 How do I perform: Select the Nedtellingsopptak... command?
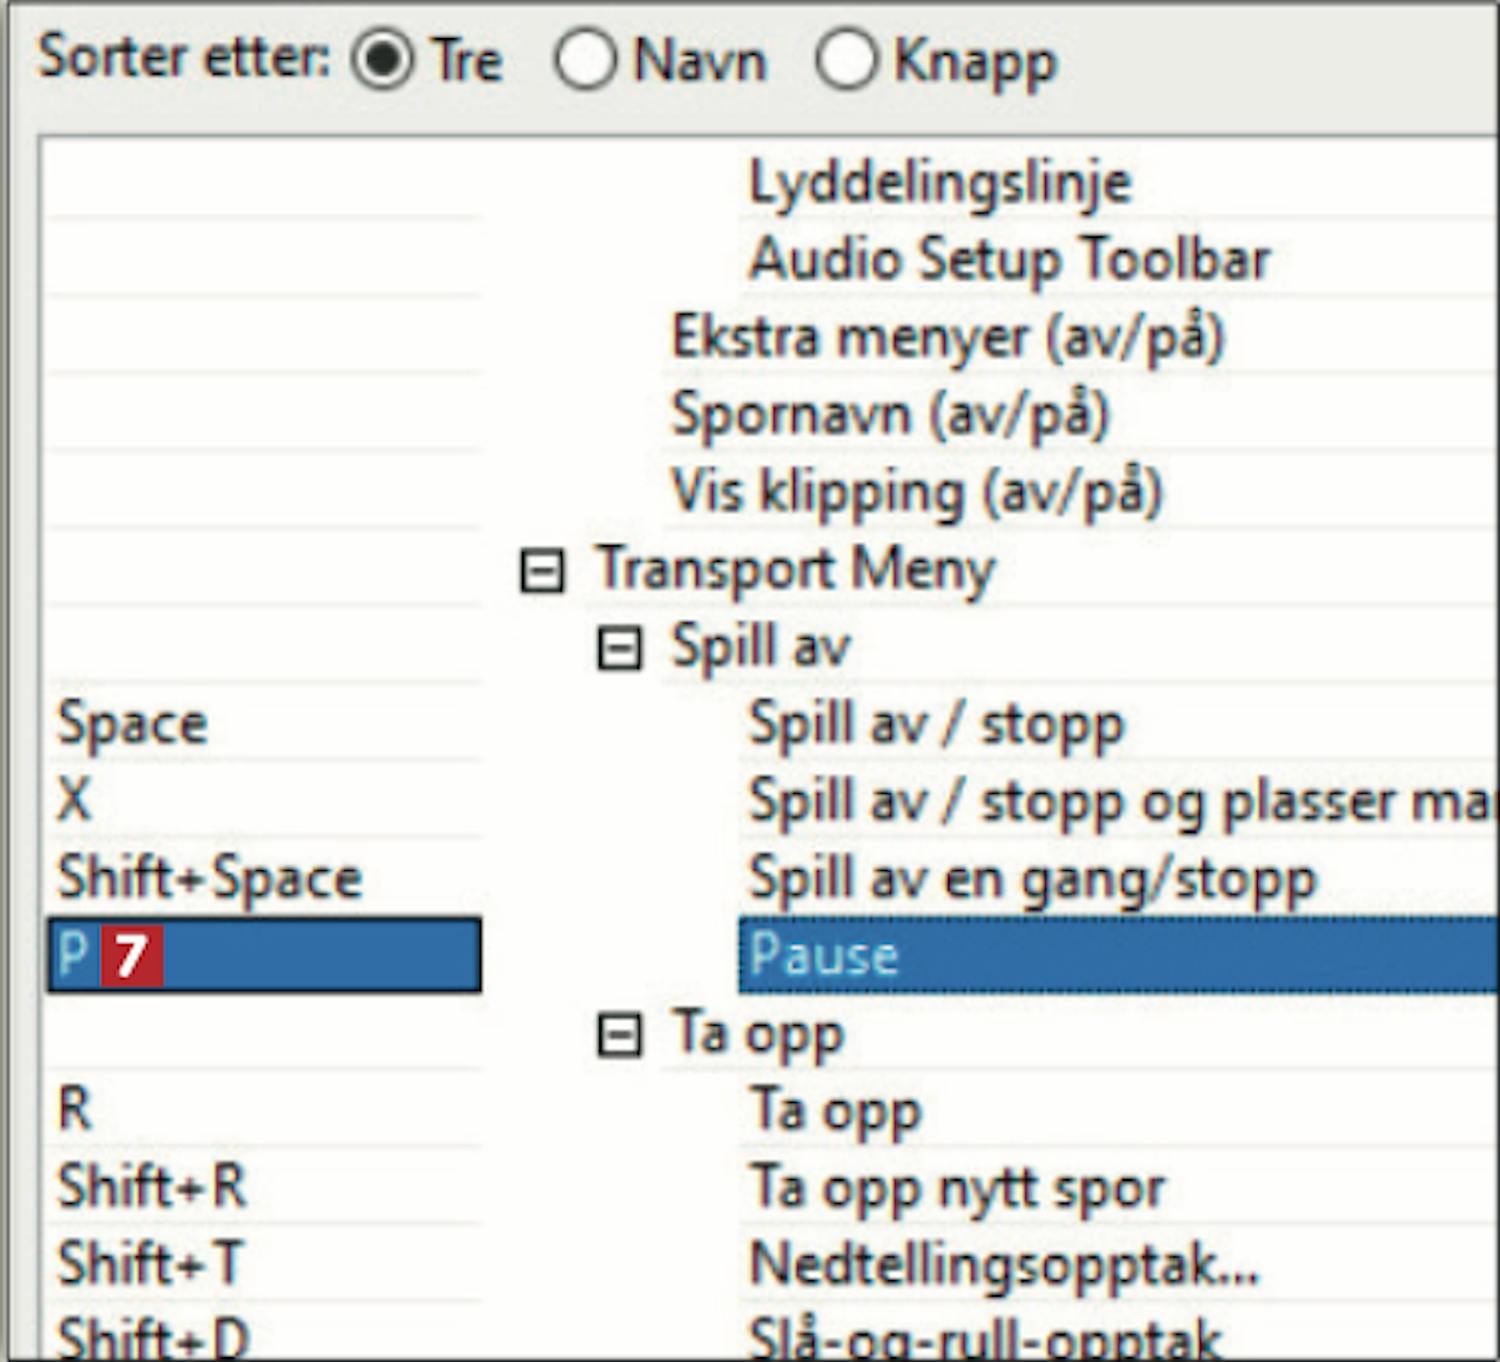[1003, 1265]
